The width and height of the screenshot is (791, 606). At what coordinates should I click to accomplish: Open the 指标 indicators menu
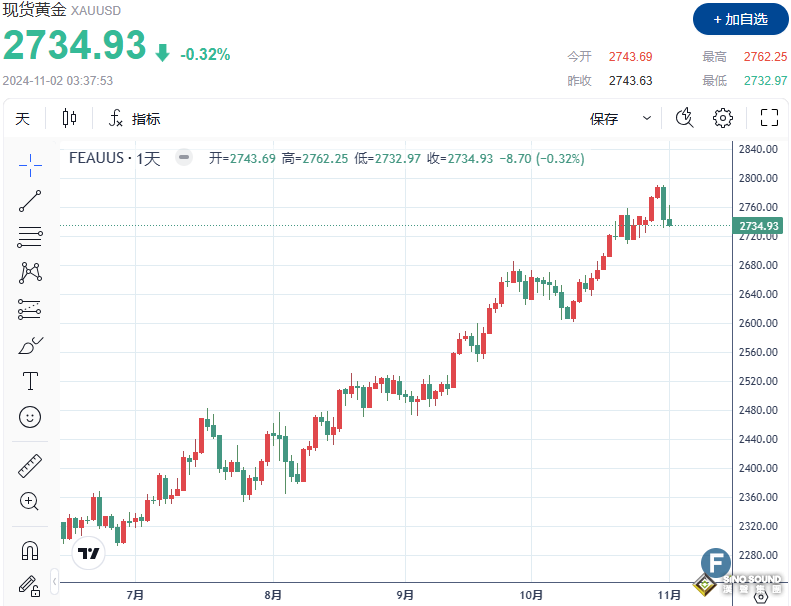[134, 118]
